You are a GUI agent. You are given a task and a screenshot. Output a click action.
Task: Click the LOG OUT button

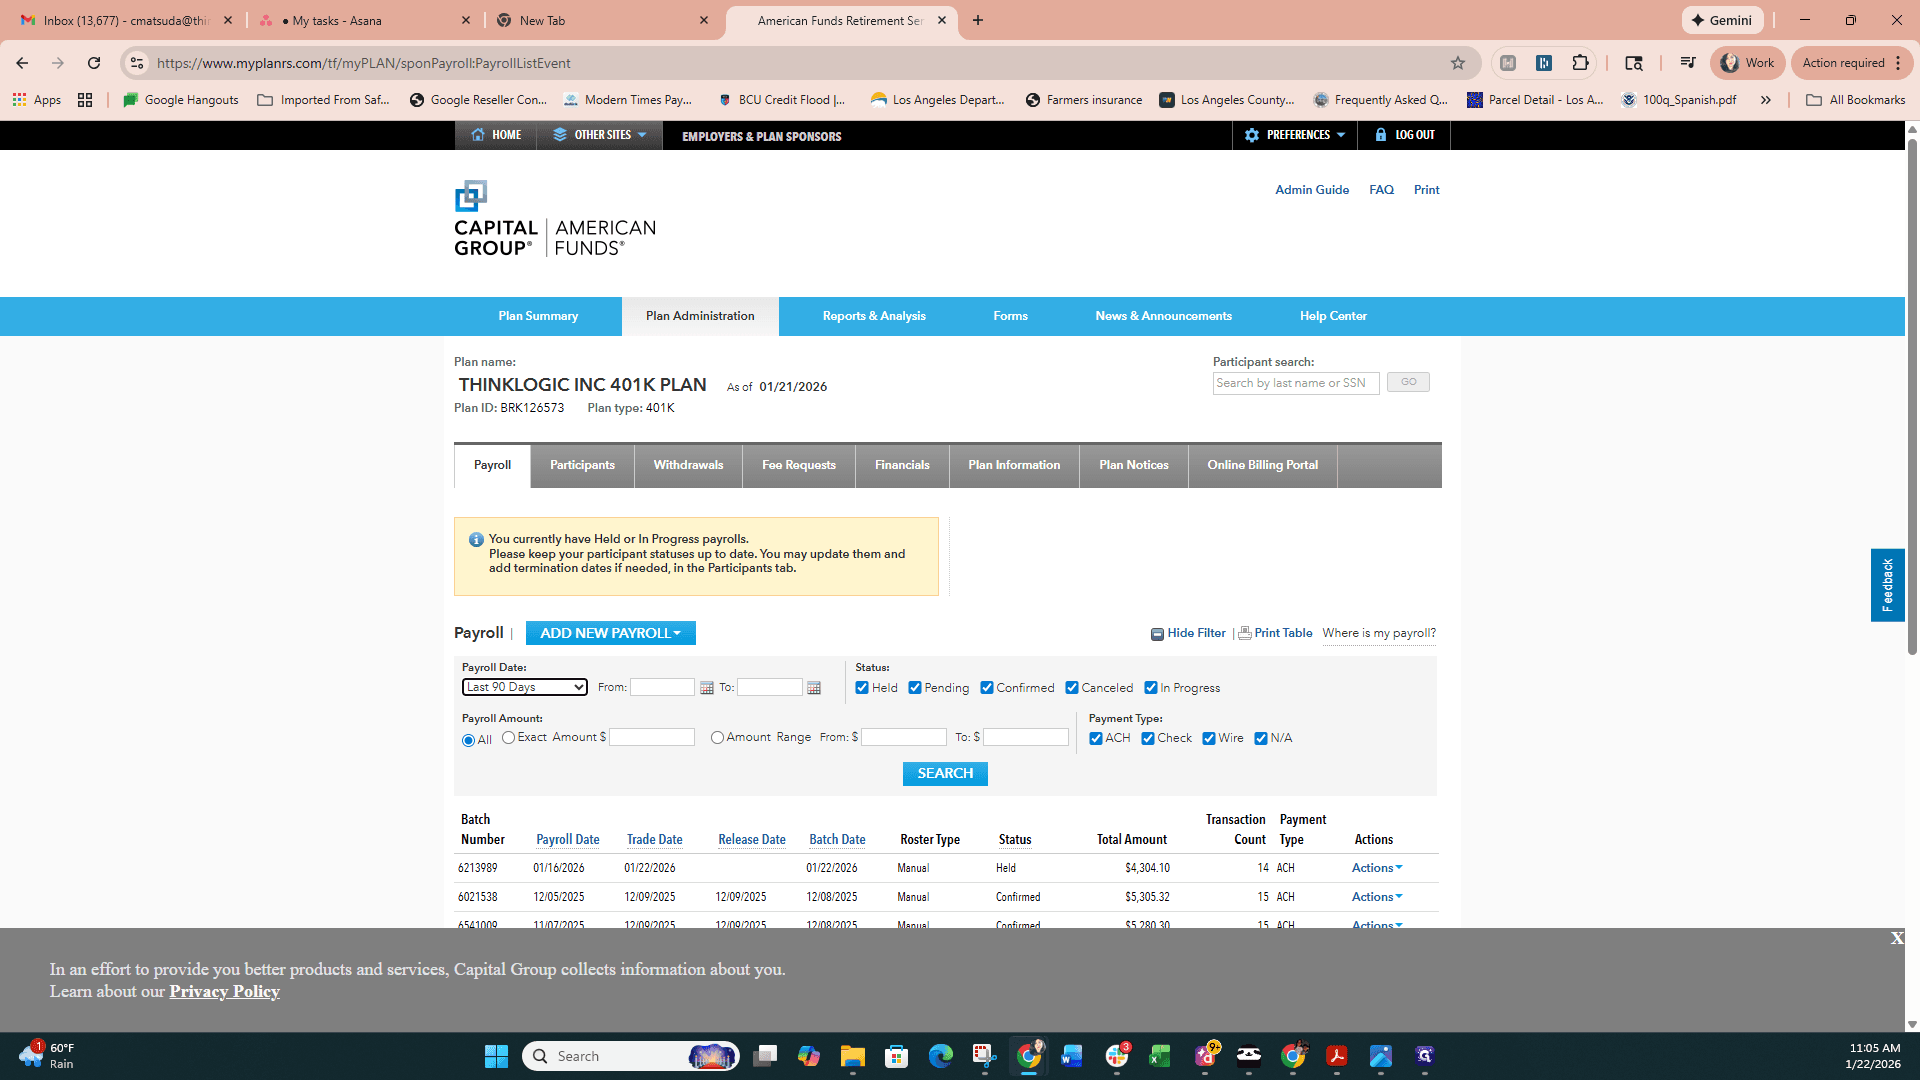(x=1404, y=135)
